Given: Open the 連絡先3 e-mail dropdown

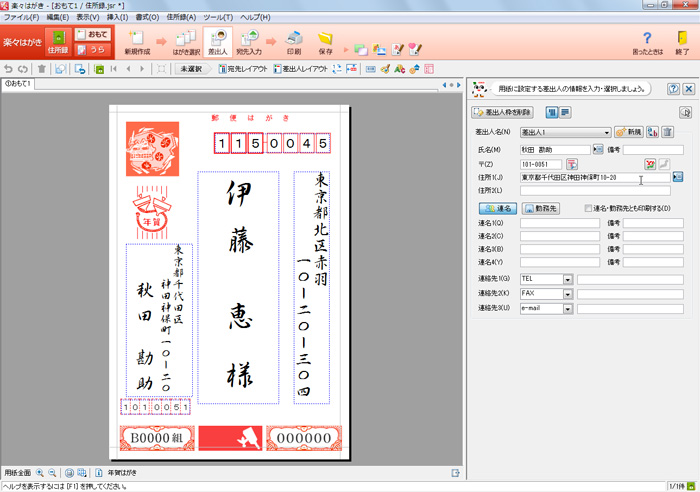Looking at the screenshot, I should point(567,309).
